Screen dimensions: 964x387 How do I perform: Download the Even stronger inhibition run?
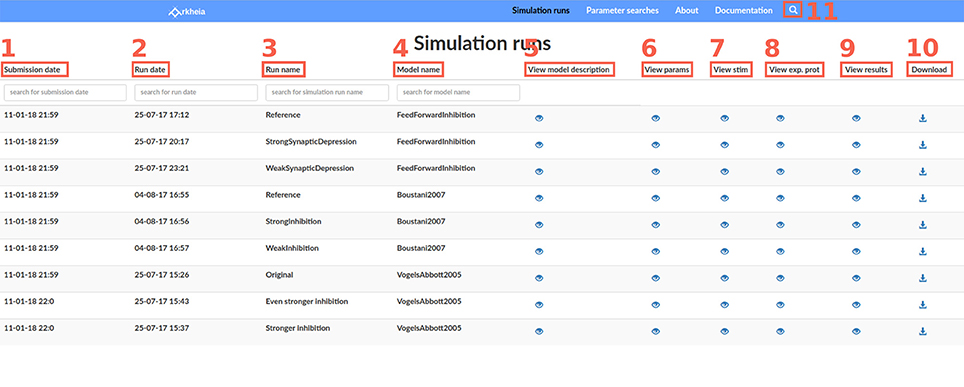(x=922, y=305)
